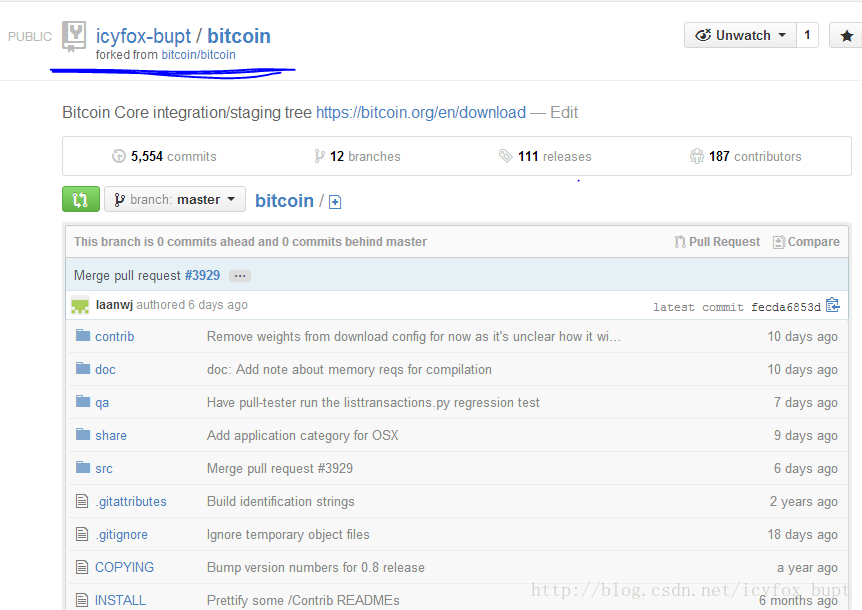
Task: Open the COPYING file
Action: 124,567
